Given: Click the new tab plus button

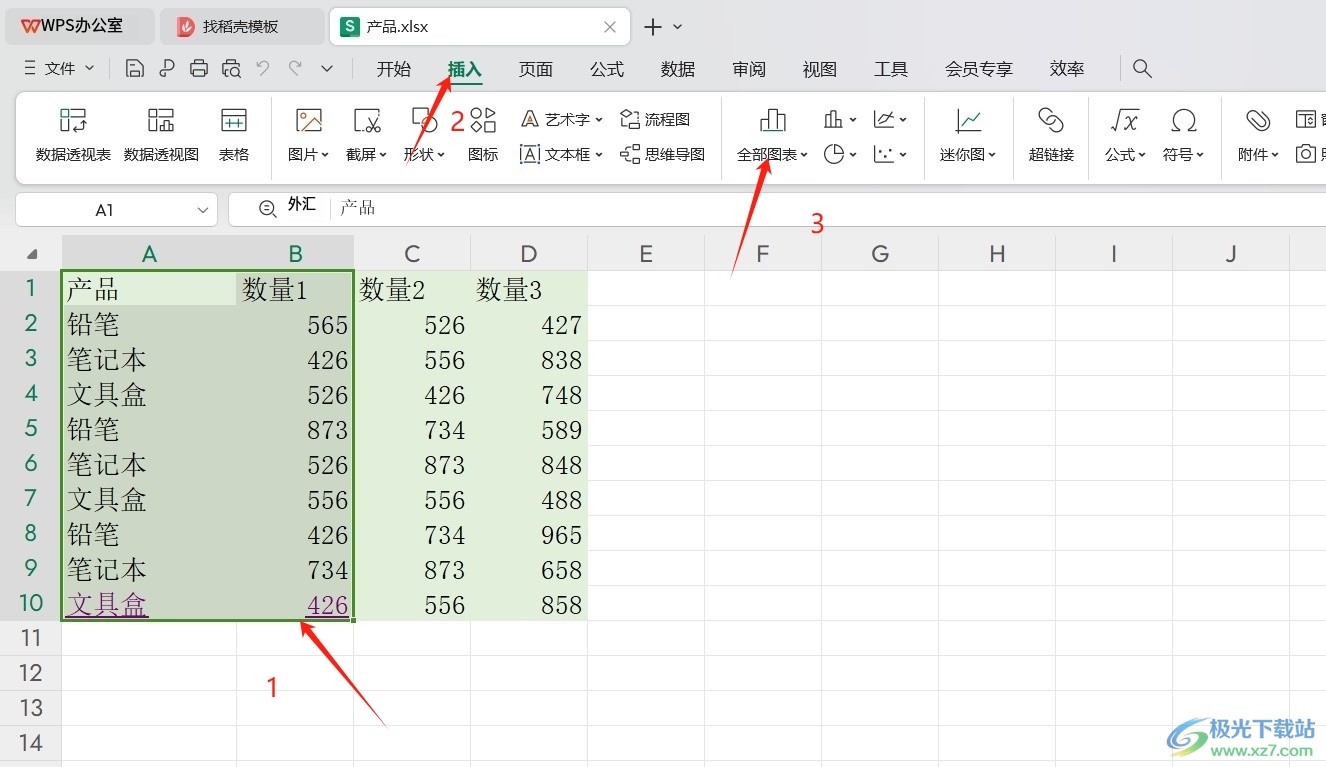Looking at the screenshot, I should pyautogui.click(x=653, y=27).
